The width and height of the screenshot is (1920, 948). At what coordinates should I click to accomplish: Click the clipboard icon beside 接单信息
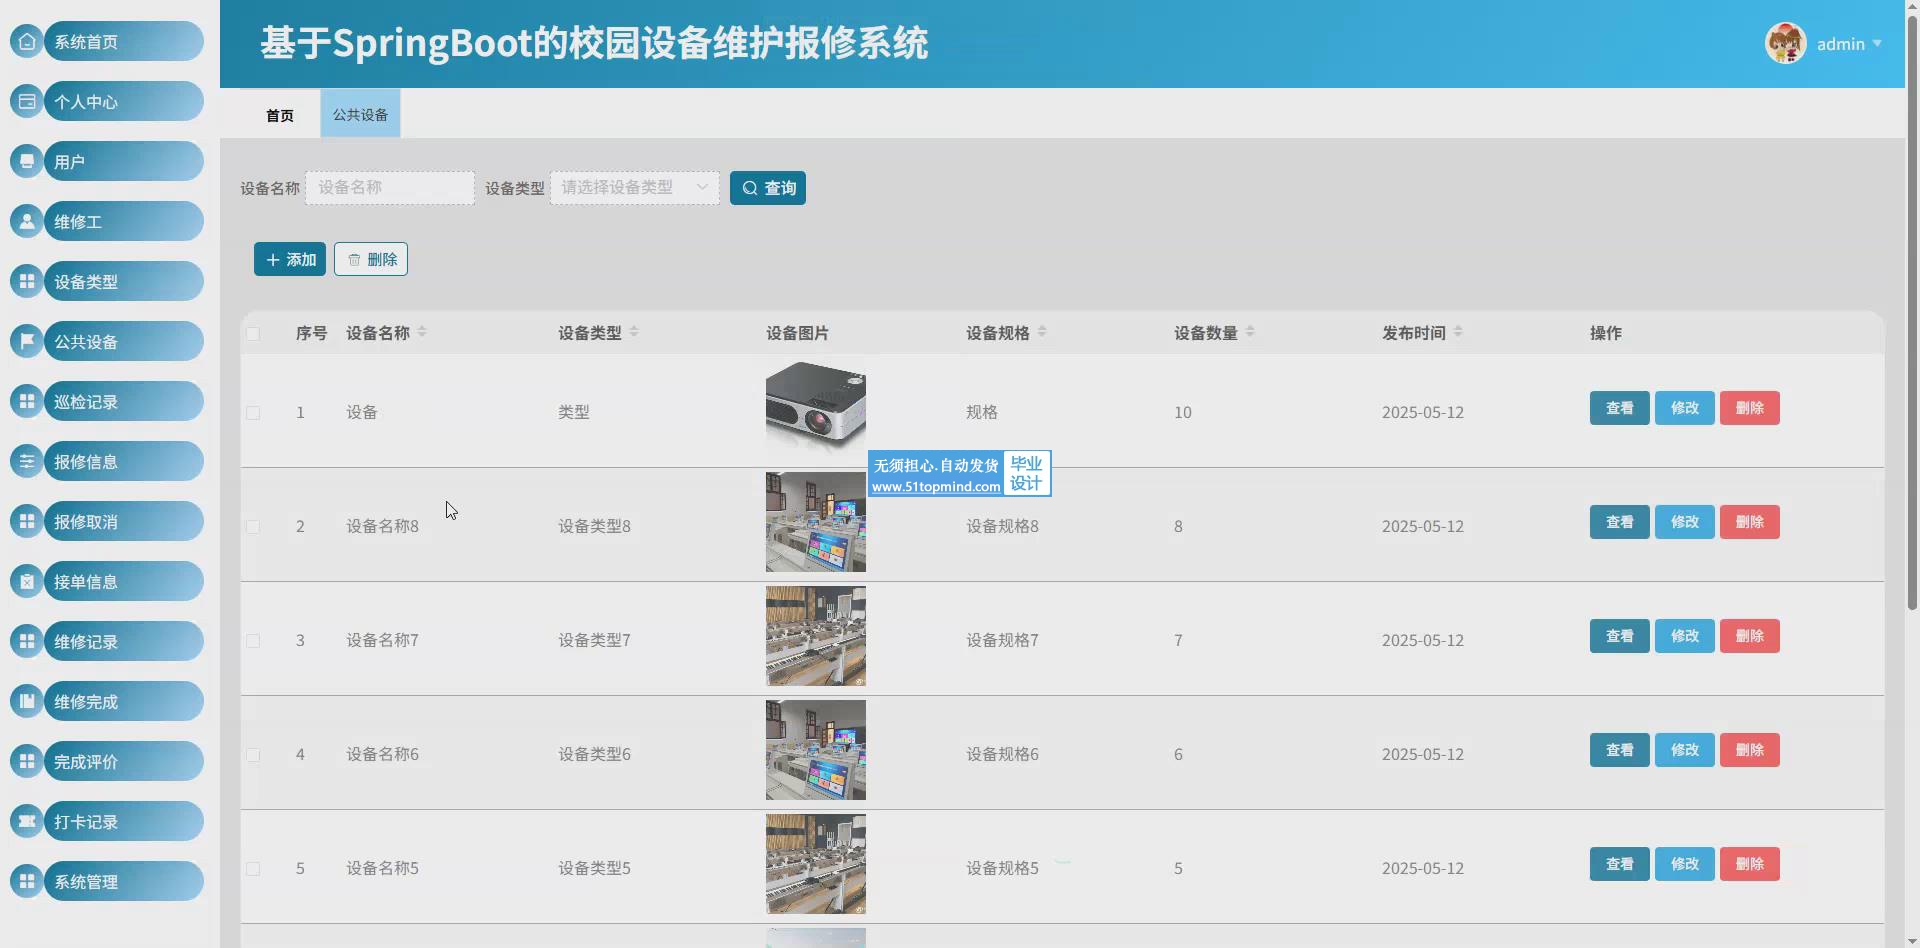pos(27,581)
